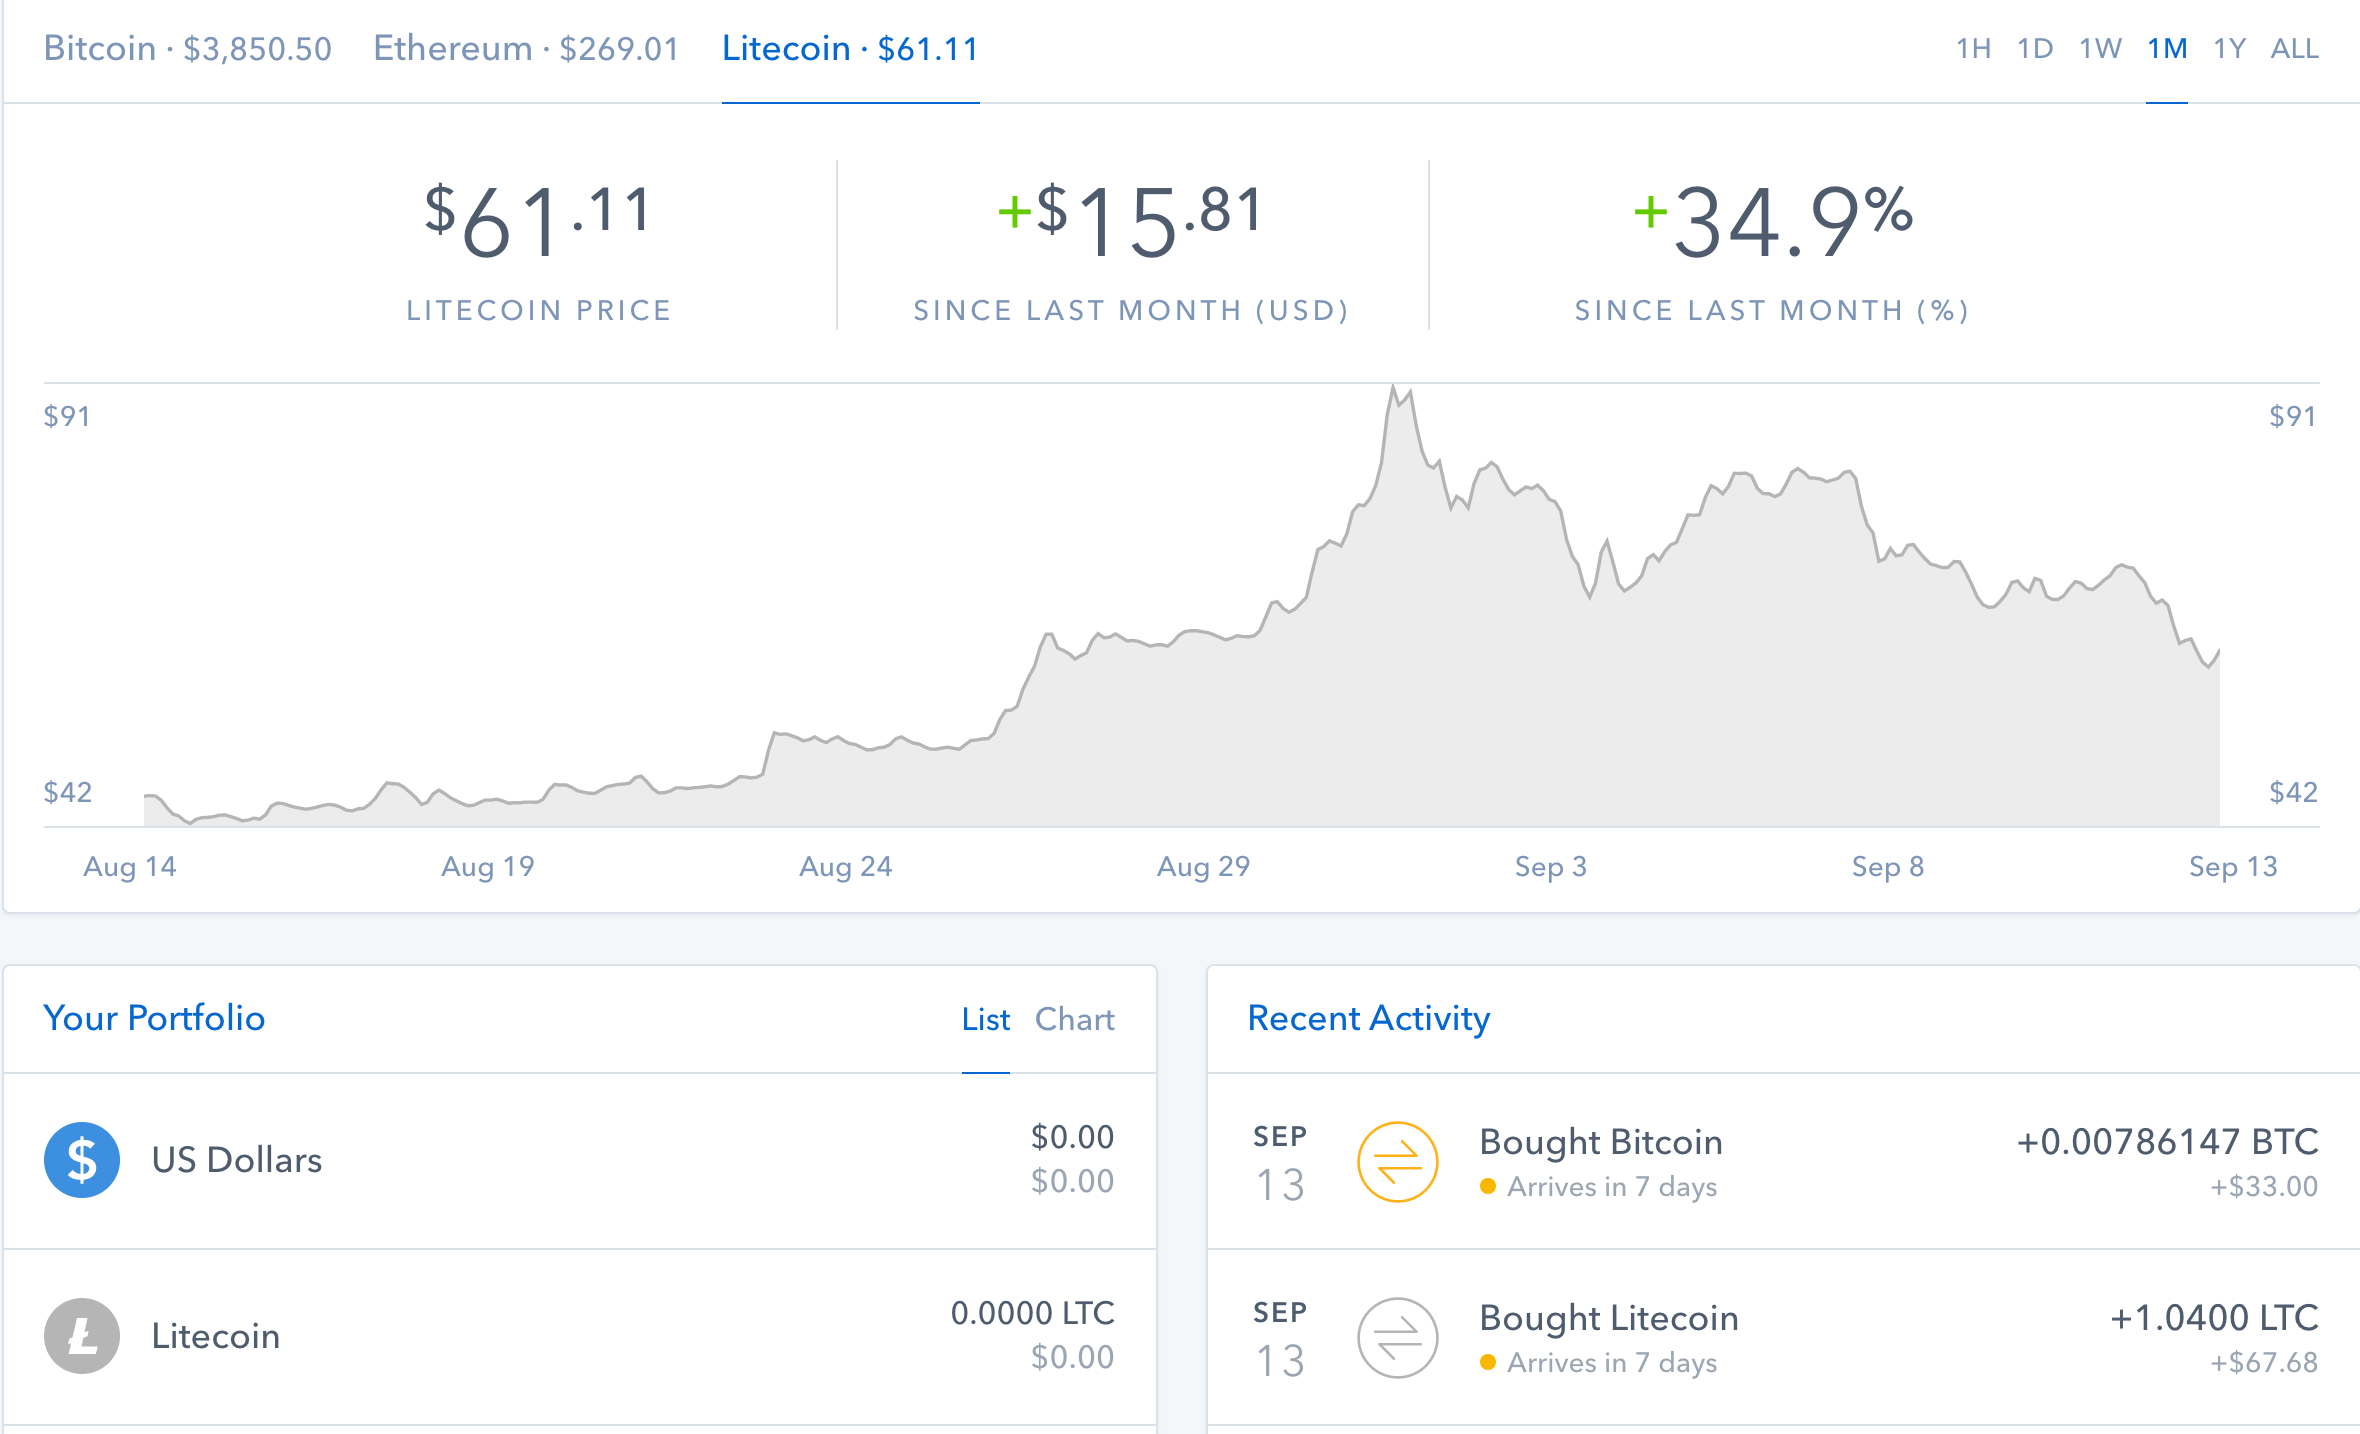This screenshot has width=2360, height=1434.
Task: Click Arrives in 7 days under Bought Bitcoin
Action: pyautogui.click(x=1612, y=1187)
